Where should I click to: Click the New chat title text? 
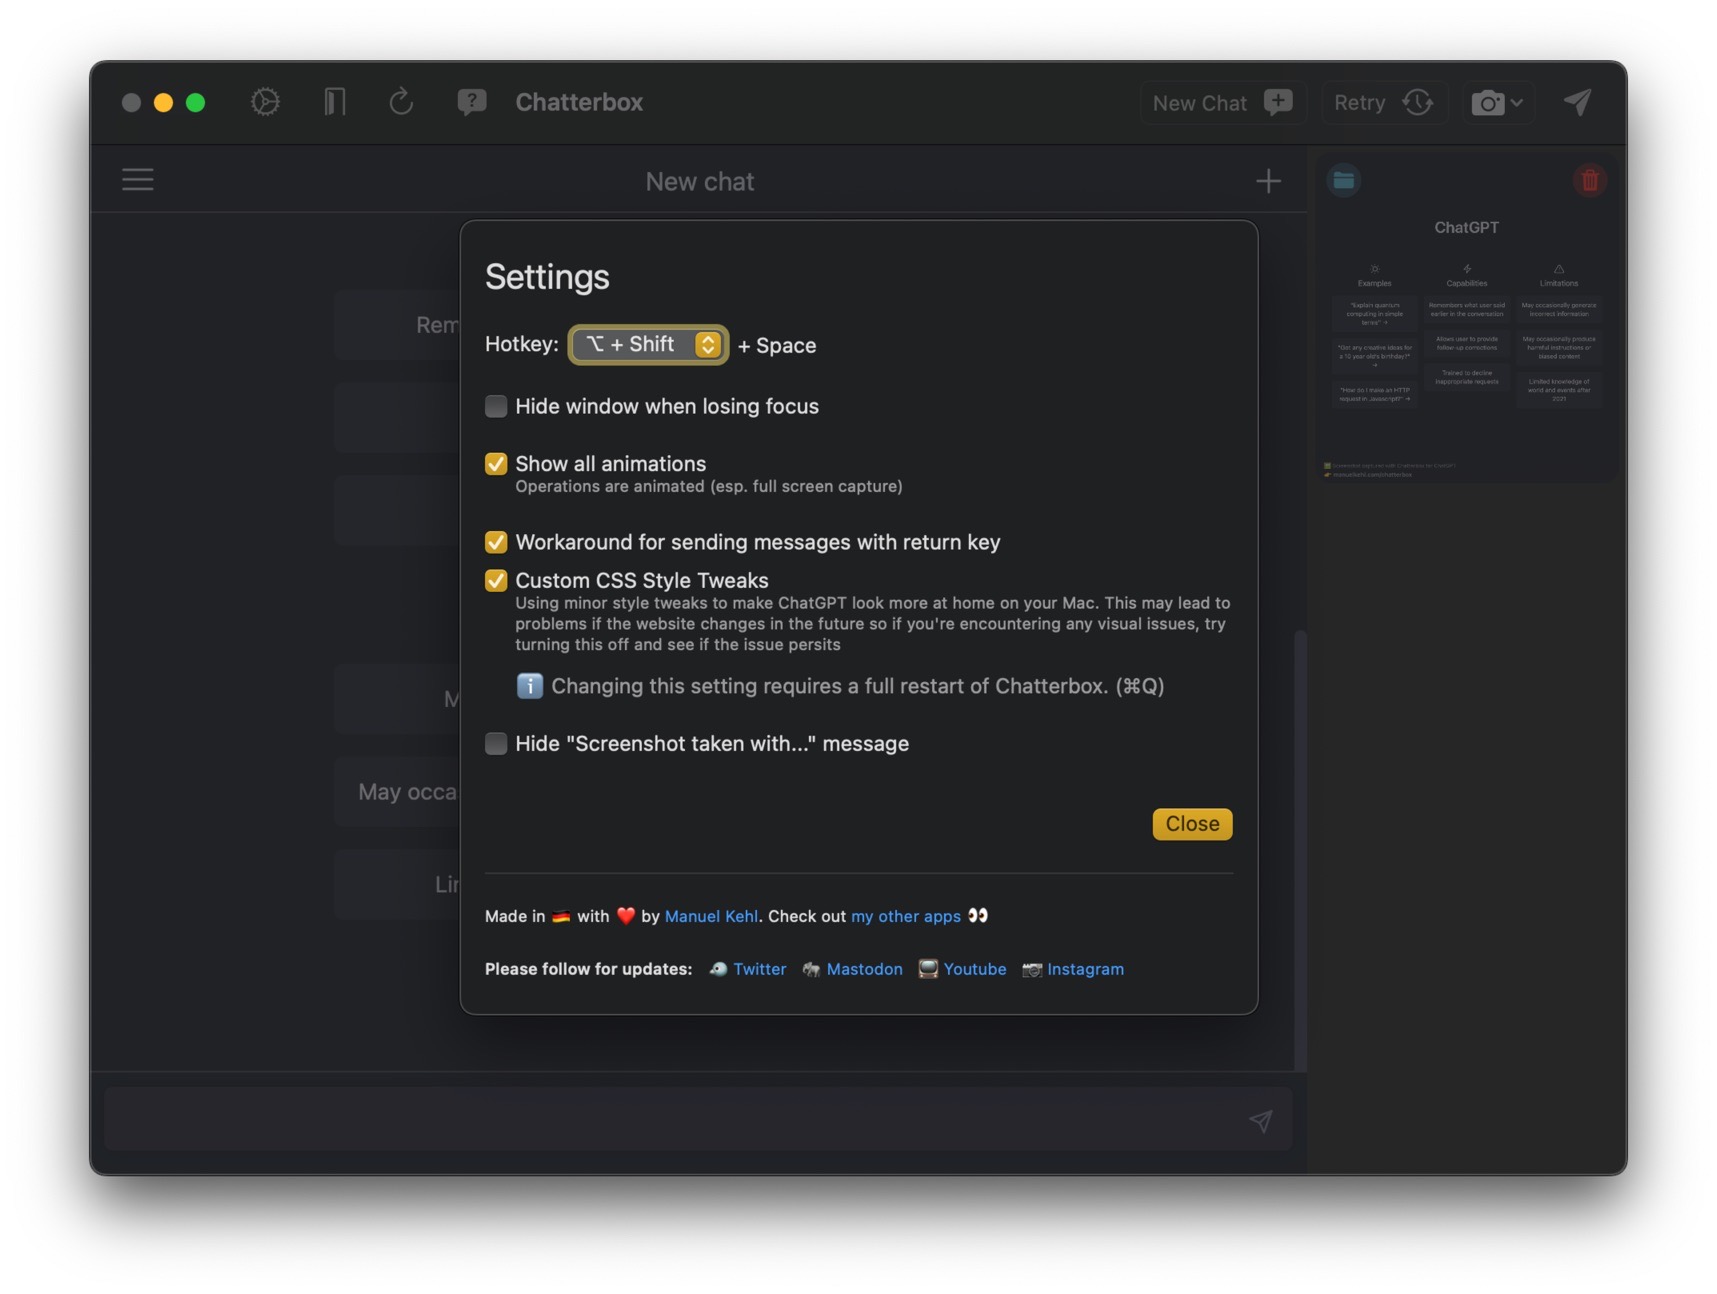699,182
